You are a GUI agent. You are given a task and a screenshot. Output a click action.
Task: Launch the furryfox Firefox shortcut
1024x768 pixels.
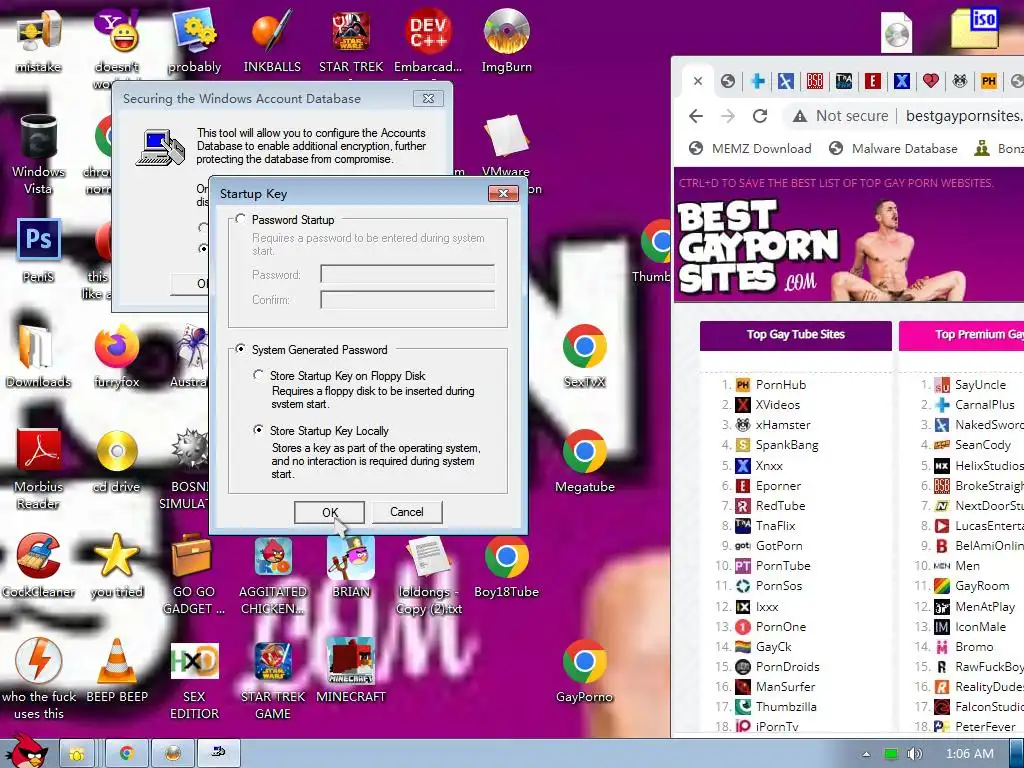click(x=116, y=357)
